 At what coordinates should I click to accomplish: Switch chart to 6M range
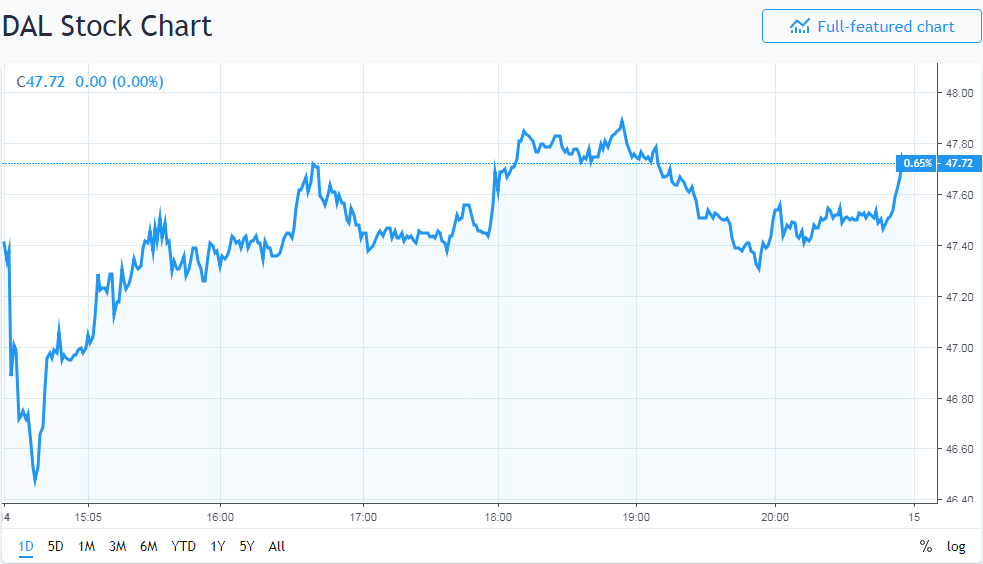pyautogui.click(x=149, y=546)
